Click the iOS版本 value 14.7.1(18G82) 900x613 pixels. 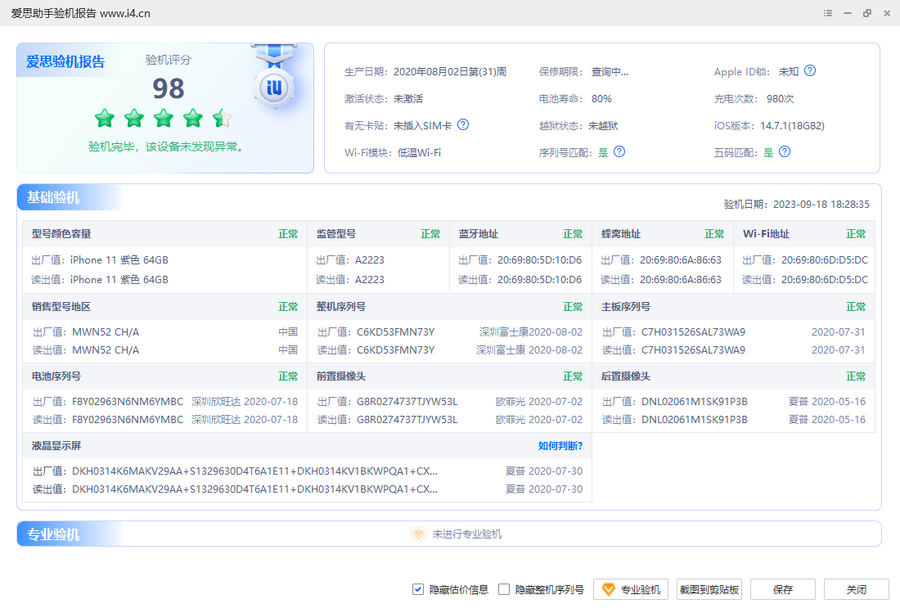792,126
